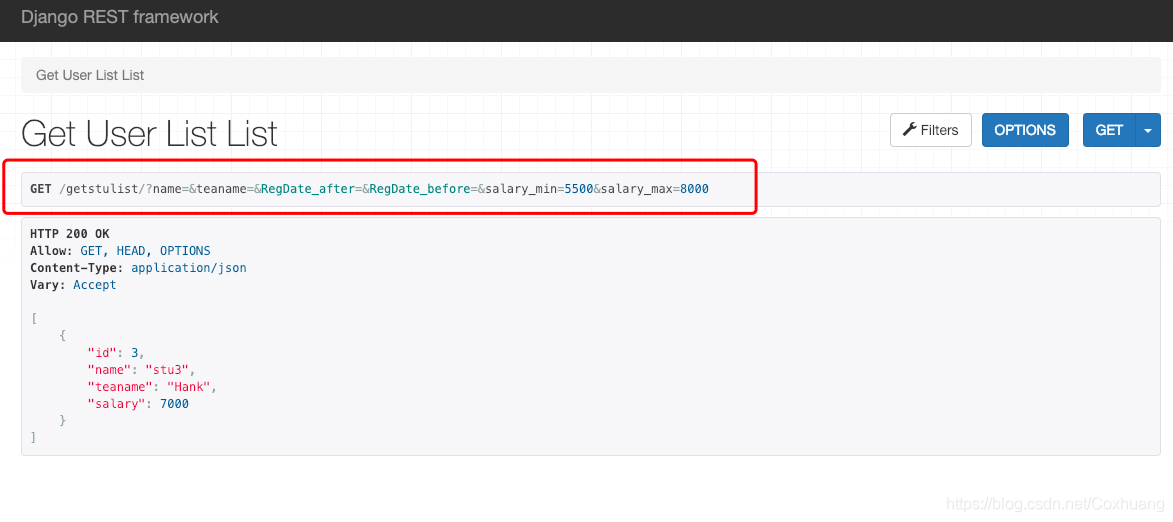Click the RegDate_before query parameter
Viewport: 1173px width, 522px height.
pyautogui.click(x=419, y=189)
